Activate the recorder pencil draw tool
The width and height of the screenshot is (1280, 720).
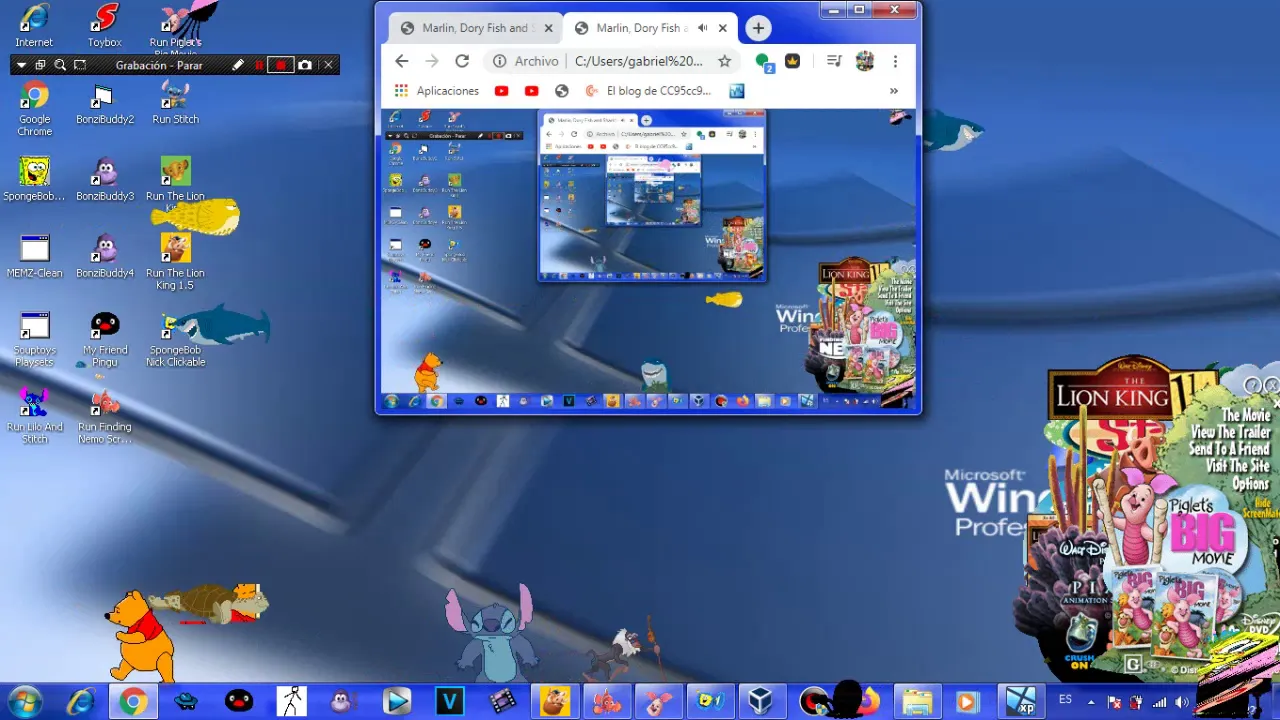238,65
